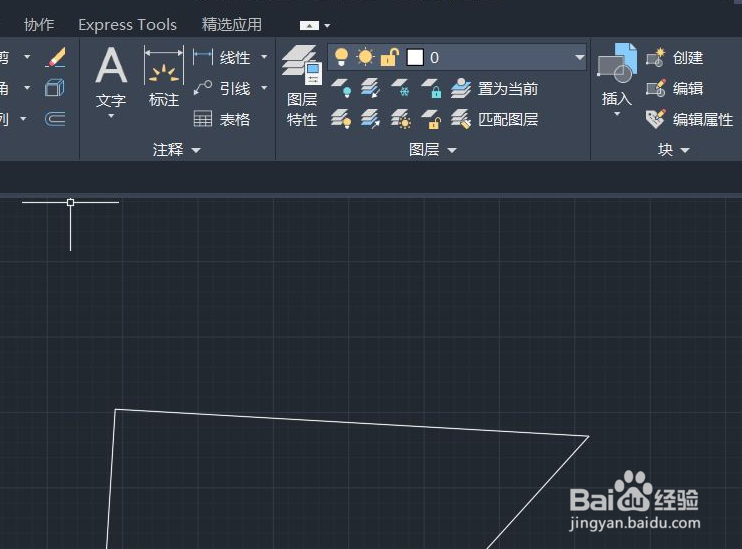The width and height of the screenshot is (742, 549).
Task: Click the top edge of the drawn polygon
Action: click(x=352, y=423)
